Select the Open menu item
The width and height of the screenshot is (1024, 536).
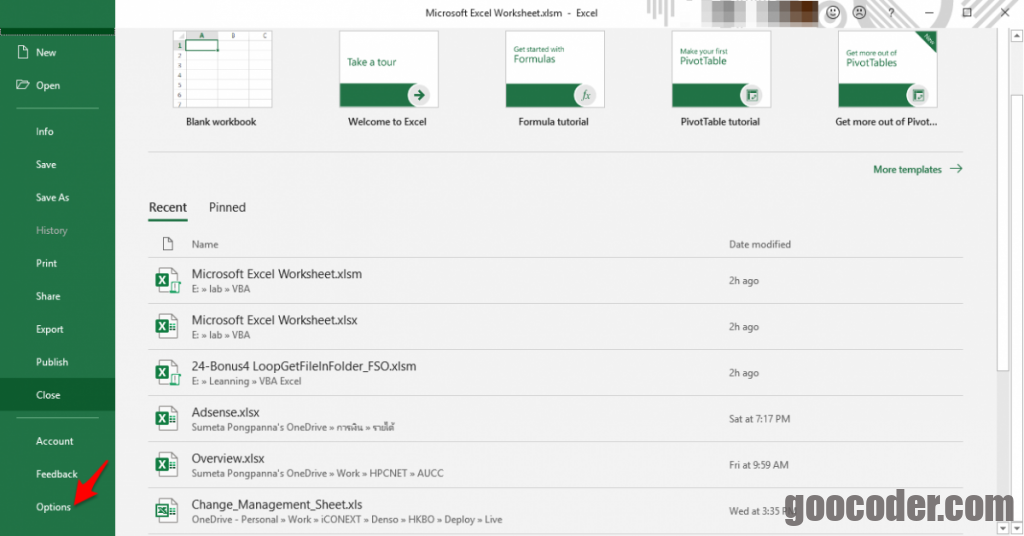point(57,85)
